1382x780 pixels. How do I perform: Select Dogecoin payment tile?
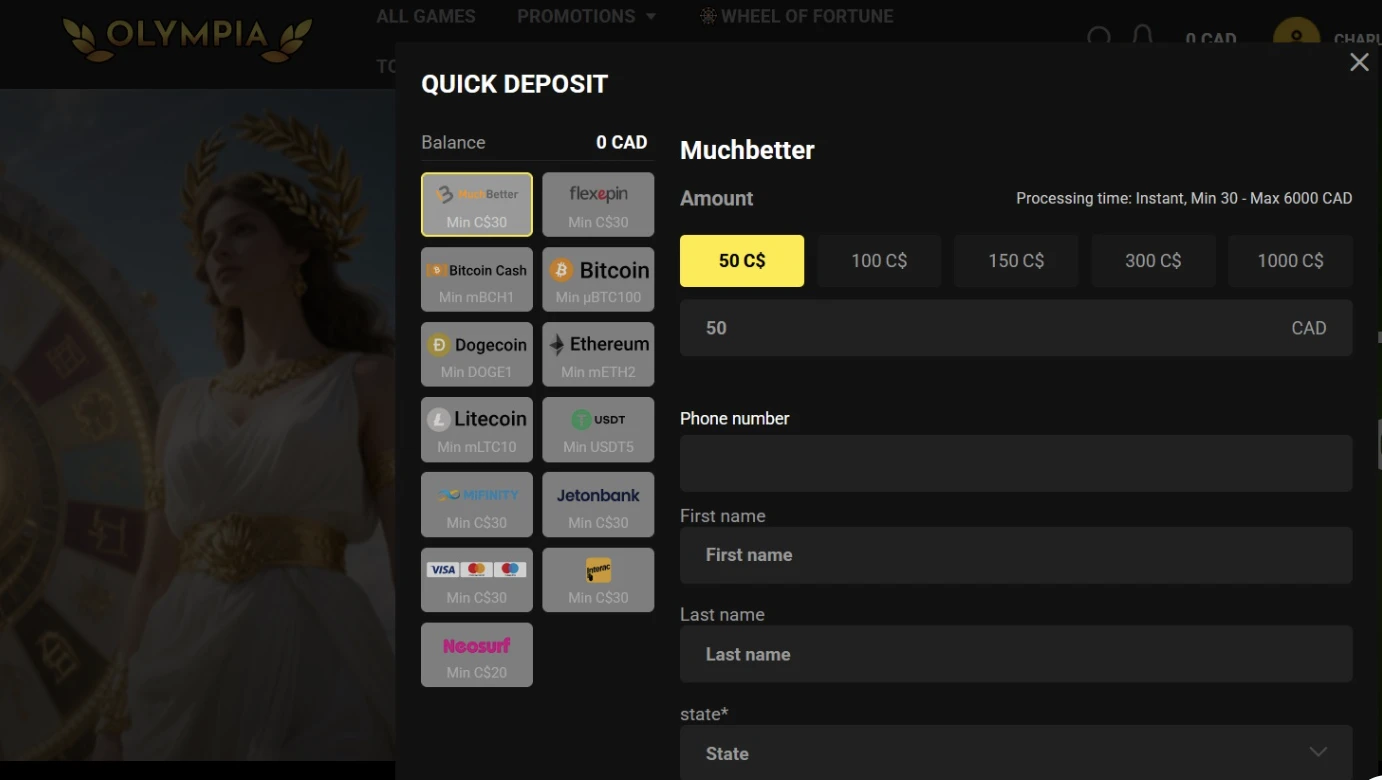[x=477, y=355]
